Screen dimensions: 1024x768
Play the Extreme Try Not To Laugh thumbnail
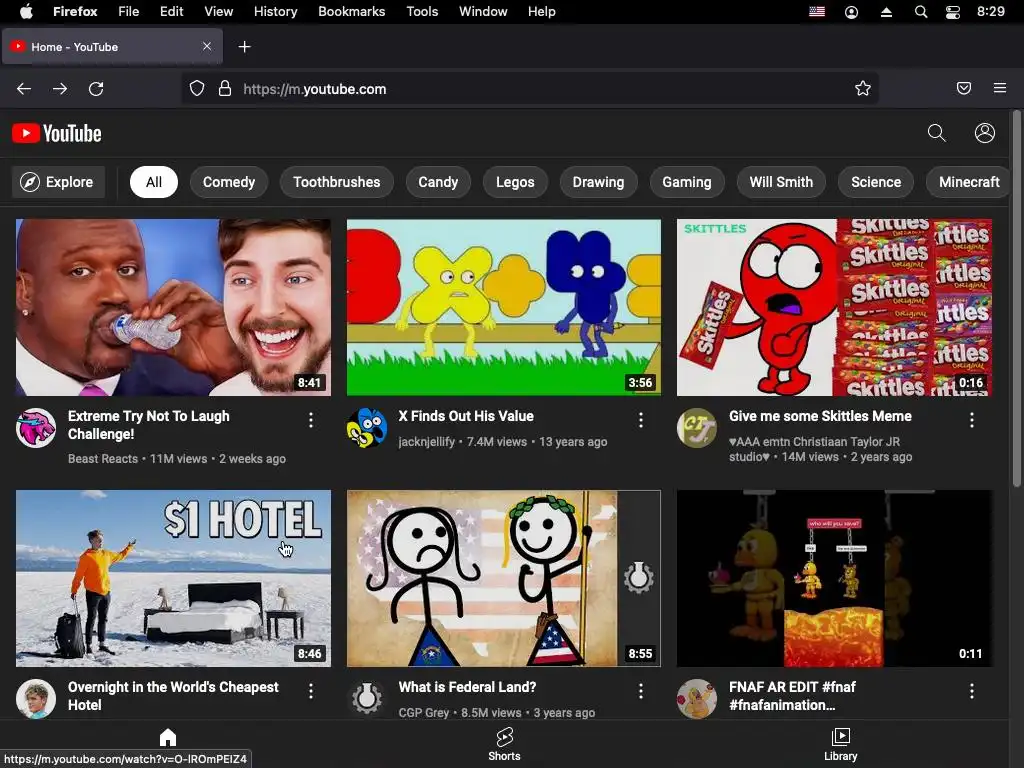click(173, 308)
